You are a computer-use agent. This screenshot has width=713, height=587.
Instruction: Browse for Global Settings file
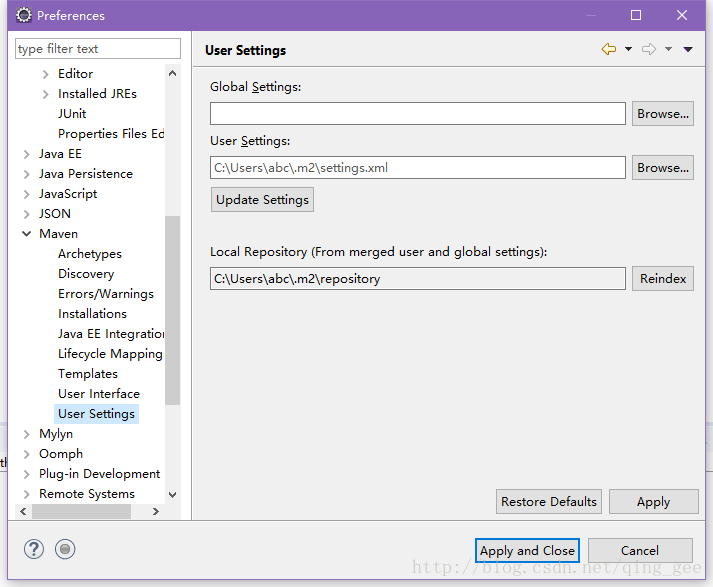click(x=663, y=114)
